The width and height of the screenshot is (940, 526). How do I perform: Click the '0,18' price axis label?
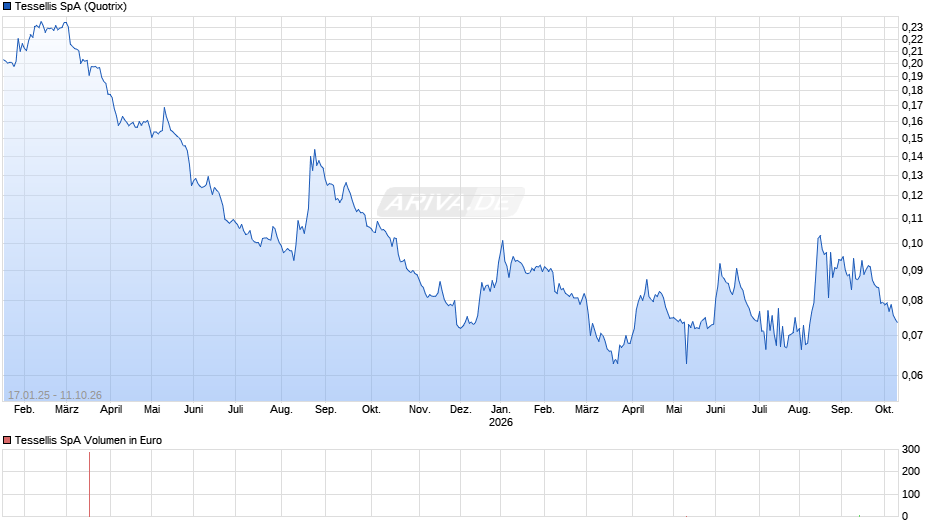[x=912, y=91]
